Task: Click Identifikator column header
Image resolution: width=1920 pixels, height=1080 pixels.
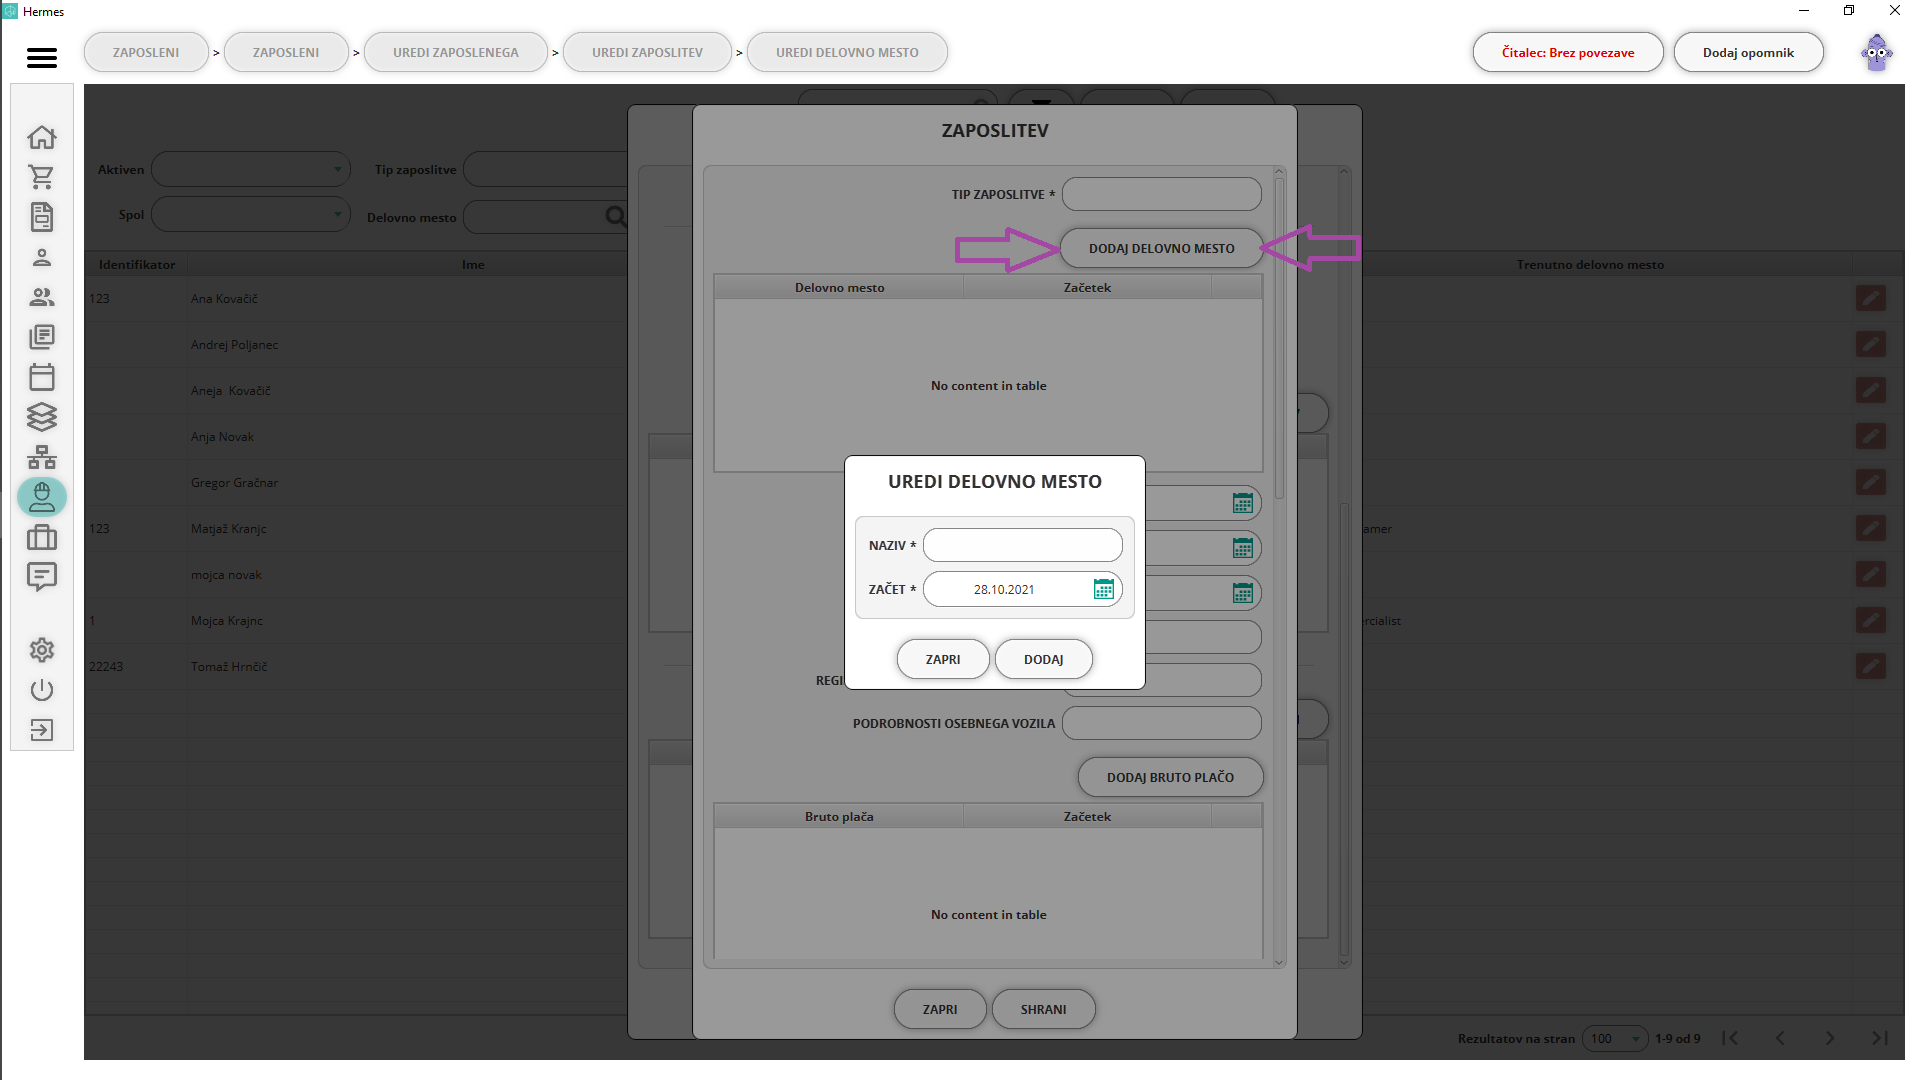Action: (137, 265)
